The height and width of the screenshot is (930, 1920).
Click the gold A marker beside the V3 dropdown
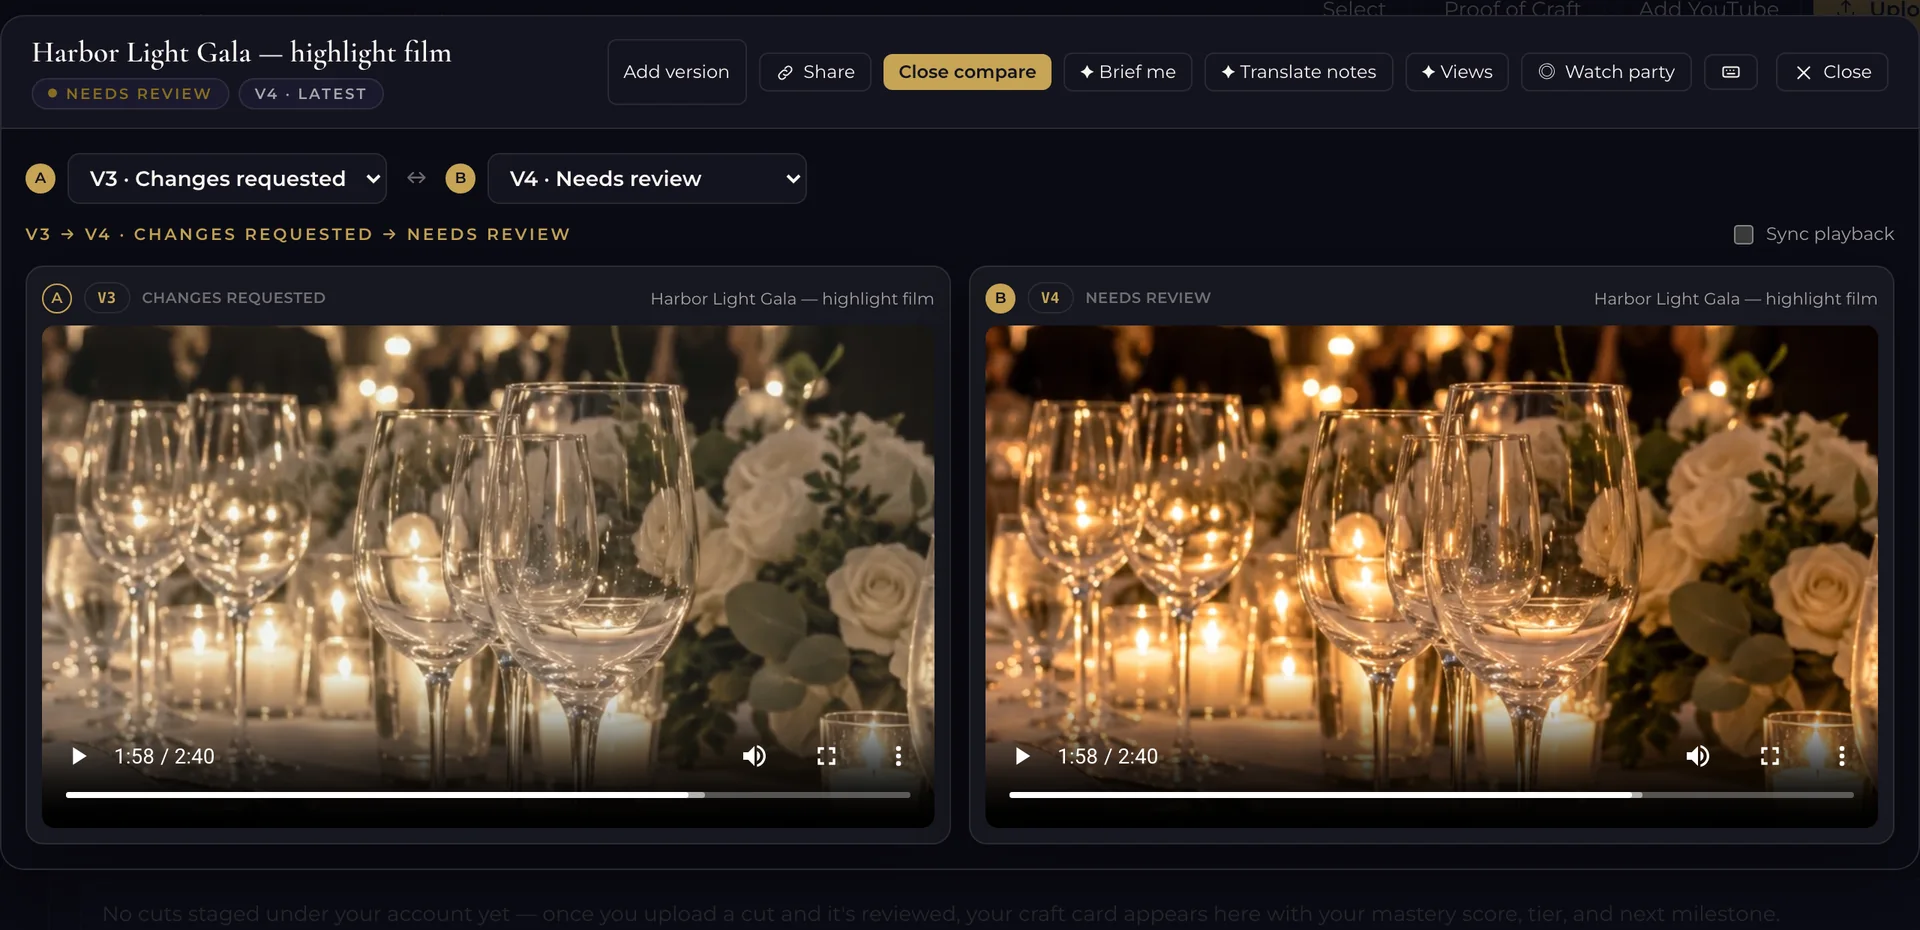tap(40, 178)
